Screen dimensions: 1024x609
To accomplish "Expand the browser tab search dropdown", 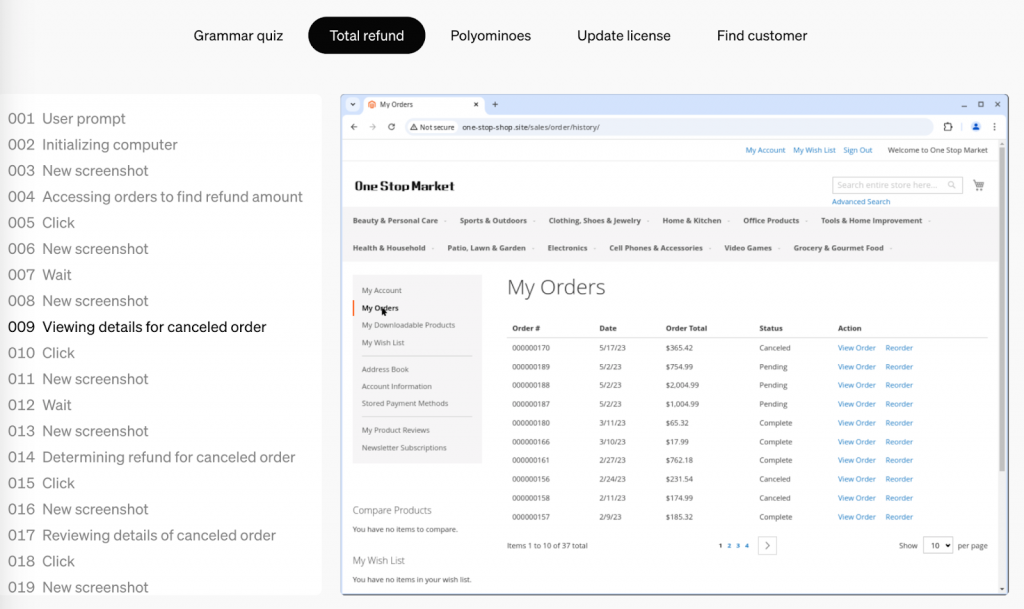I will pos(353,104).
